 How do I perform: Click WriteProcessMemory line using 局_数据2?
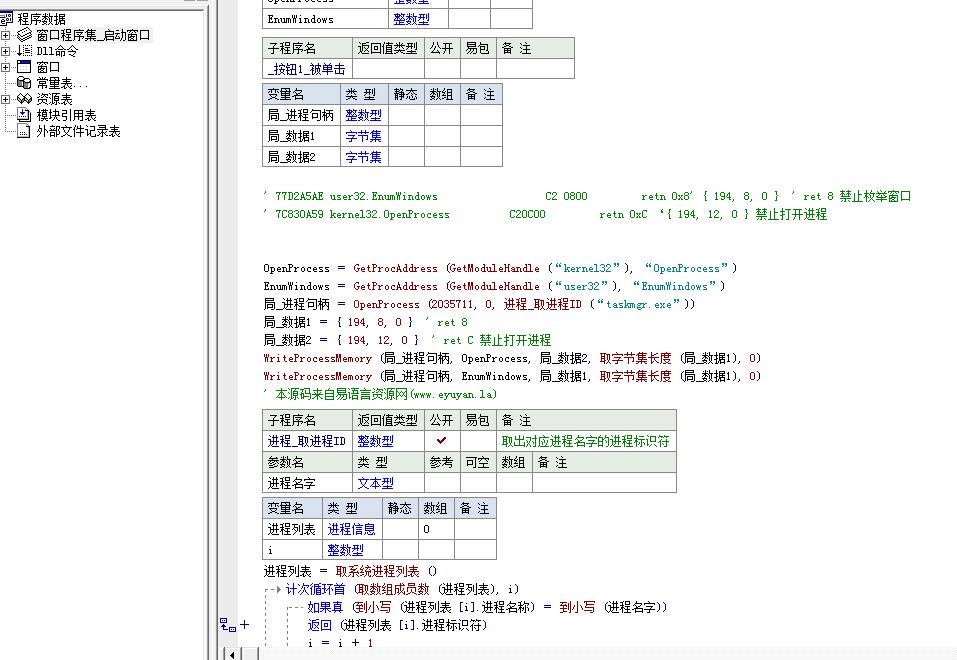click(512, 358)
